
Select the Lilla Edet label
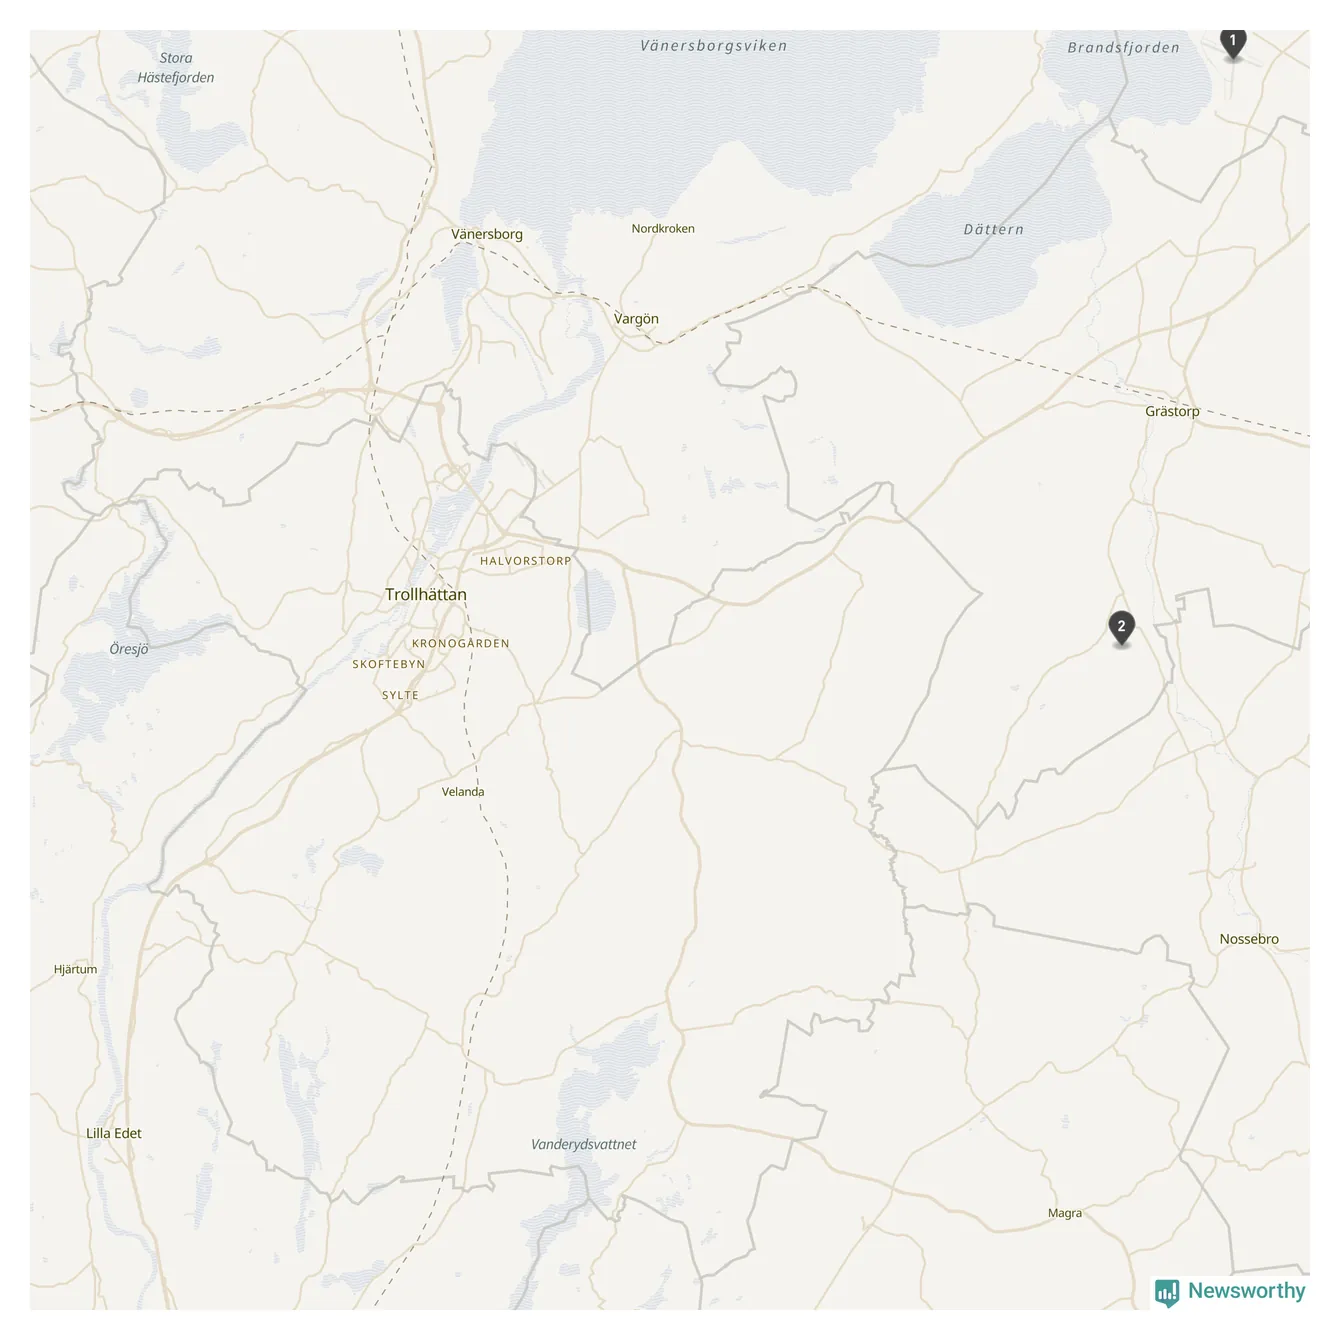pos(114,1133)
